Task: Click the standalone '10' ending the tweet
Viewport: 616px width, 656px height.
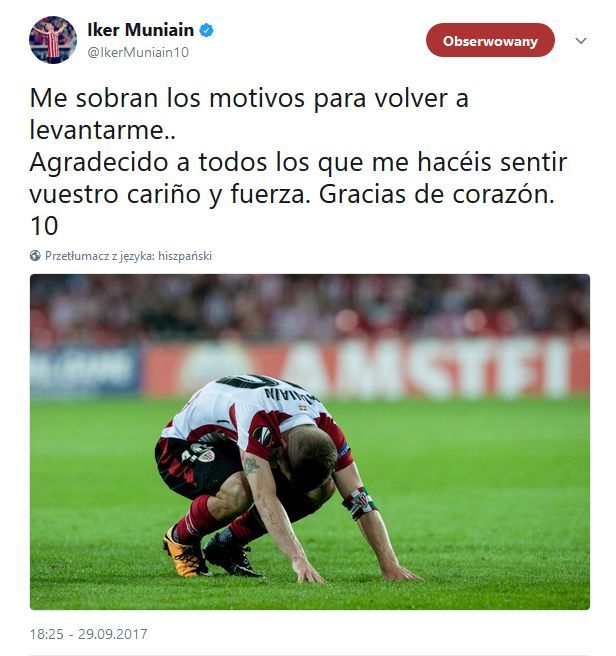Action: coord(44,226)
